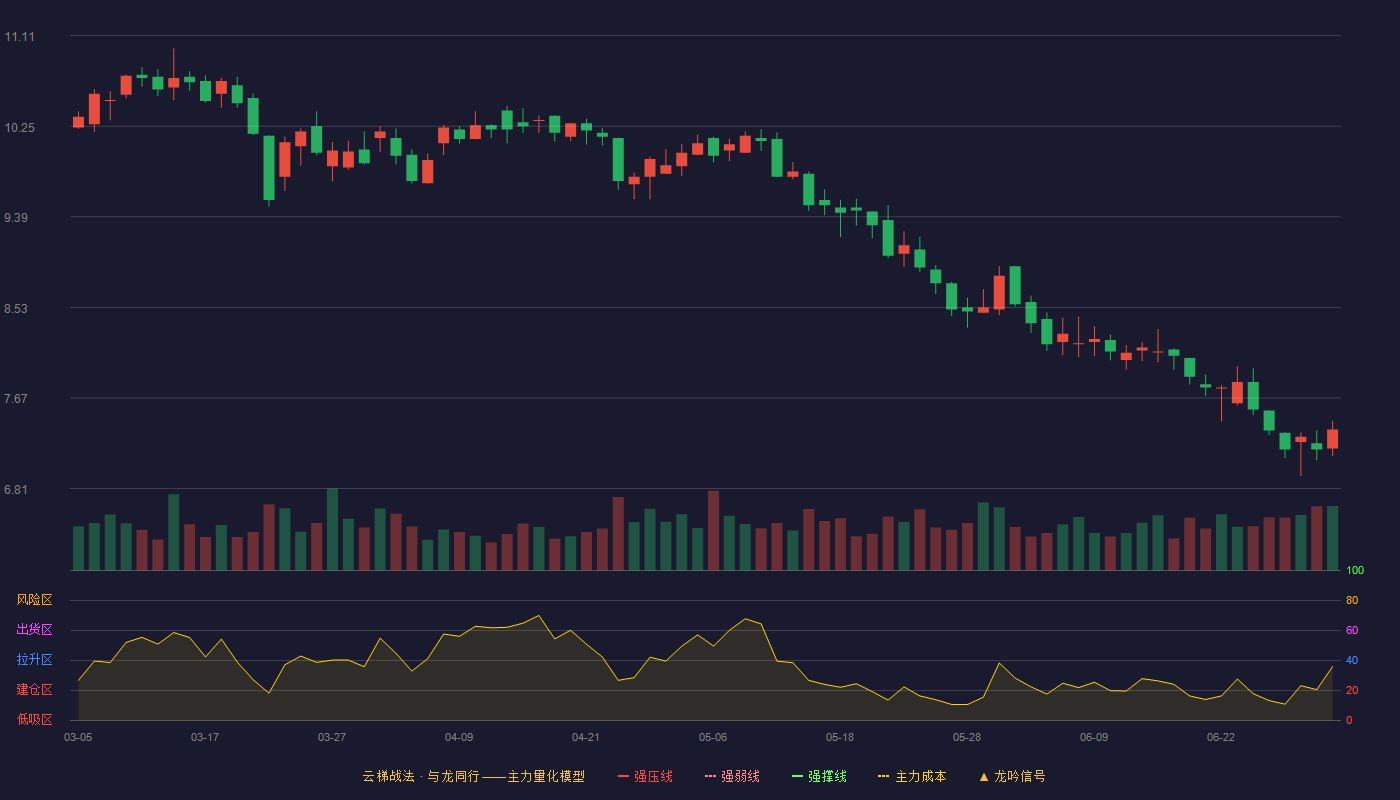Select the 建仓区 zone label
1400x800 pixels.
[x=35, y=690]
